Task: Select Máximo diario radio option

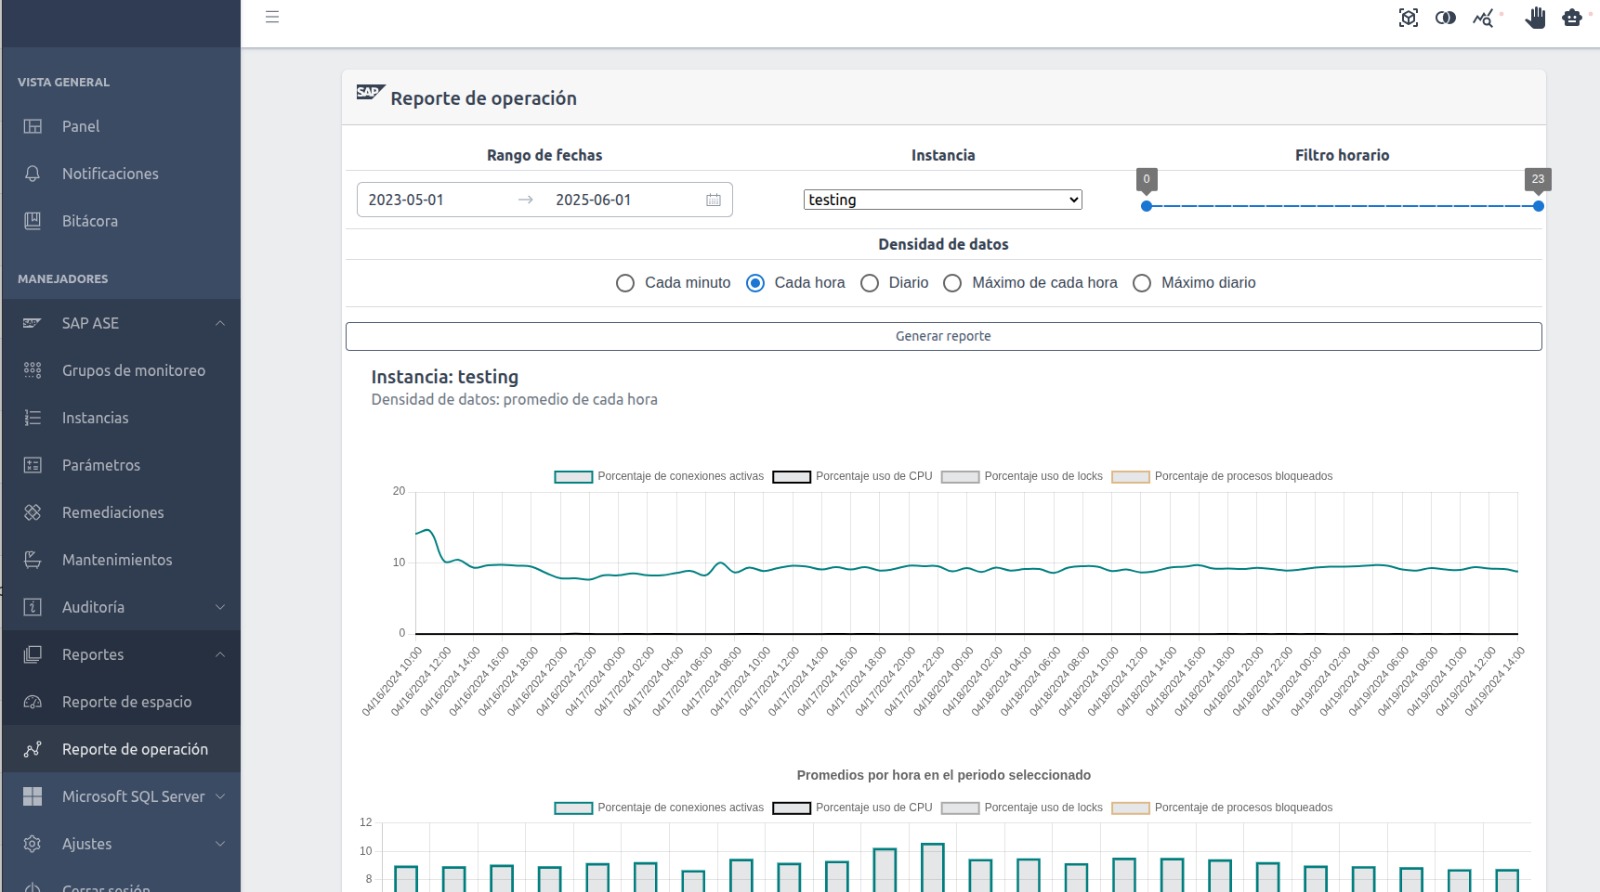Action: 1142,283
